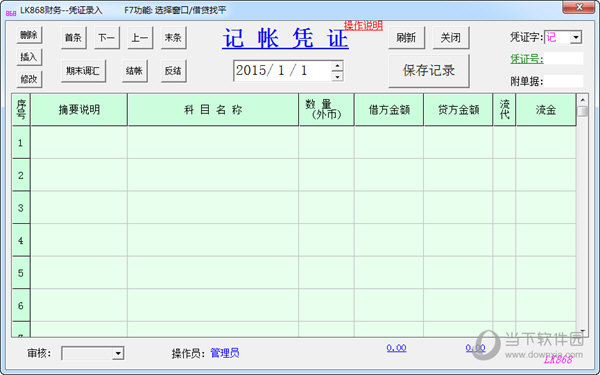This screenshot has width=600, height=375.
Task: Go to next record with 下一
Action: 107,38
